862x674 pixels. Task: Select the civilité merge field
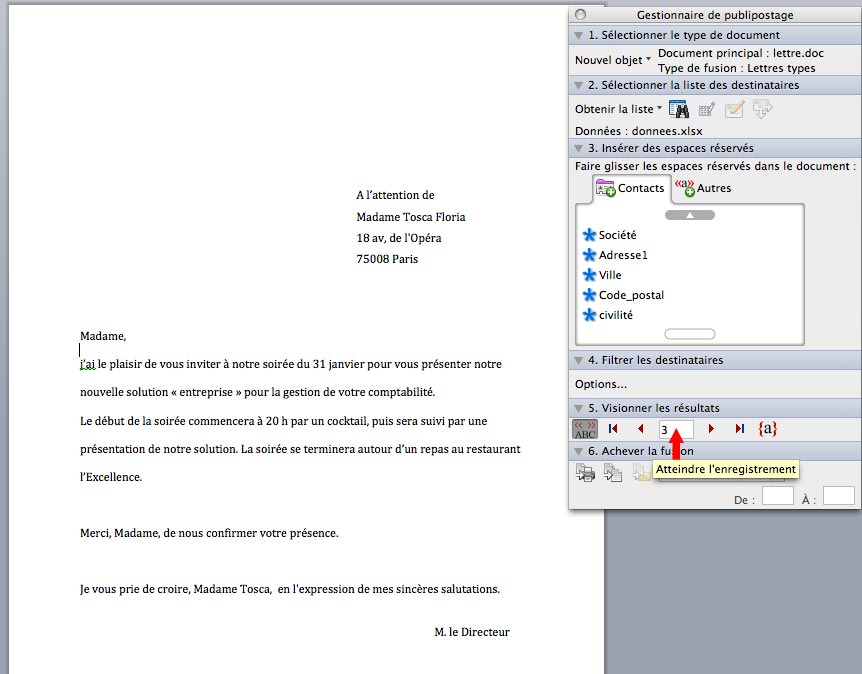tap(614, 315)
